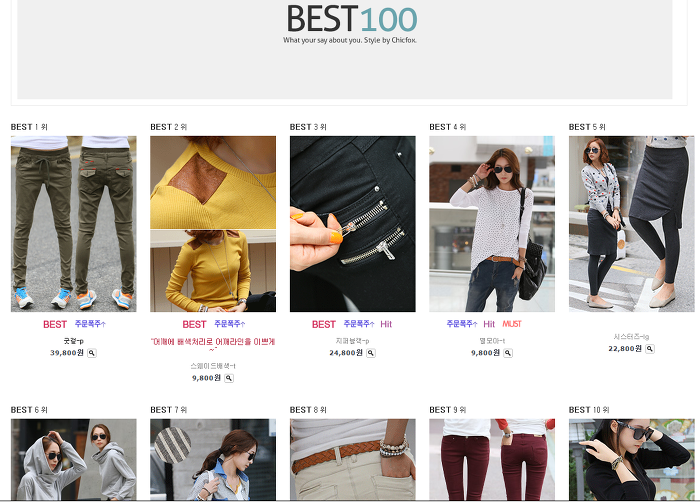The width and height of the screenshot is (700, 503).
Task: Click the red MUST badge icon
Action: point(512,324)
